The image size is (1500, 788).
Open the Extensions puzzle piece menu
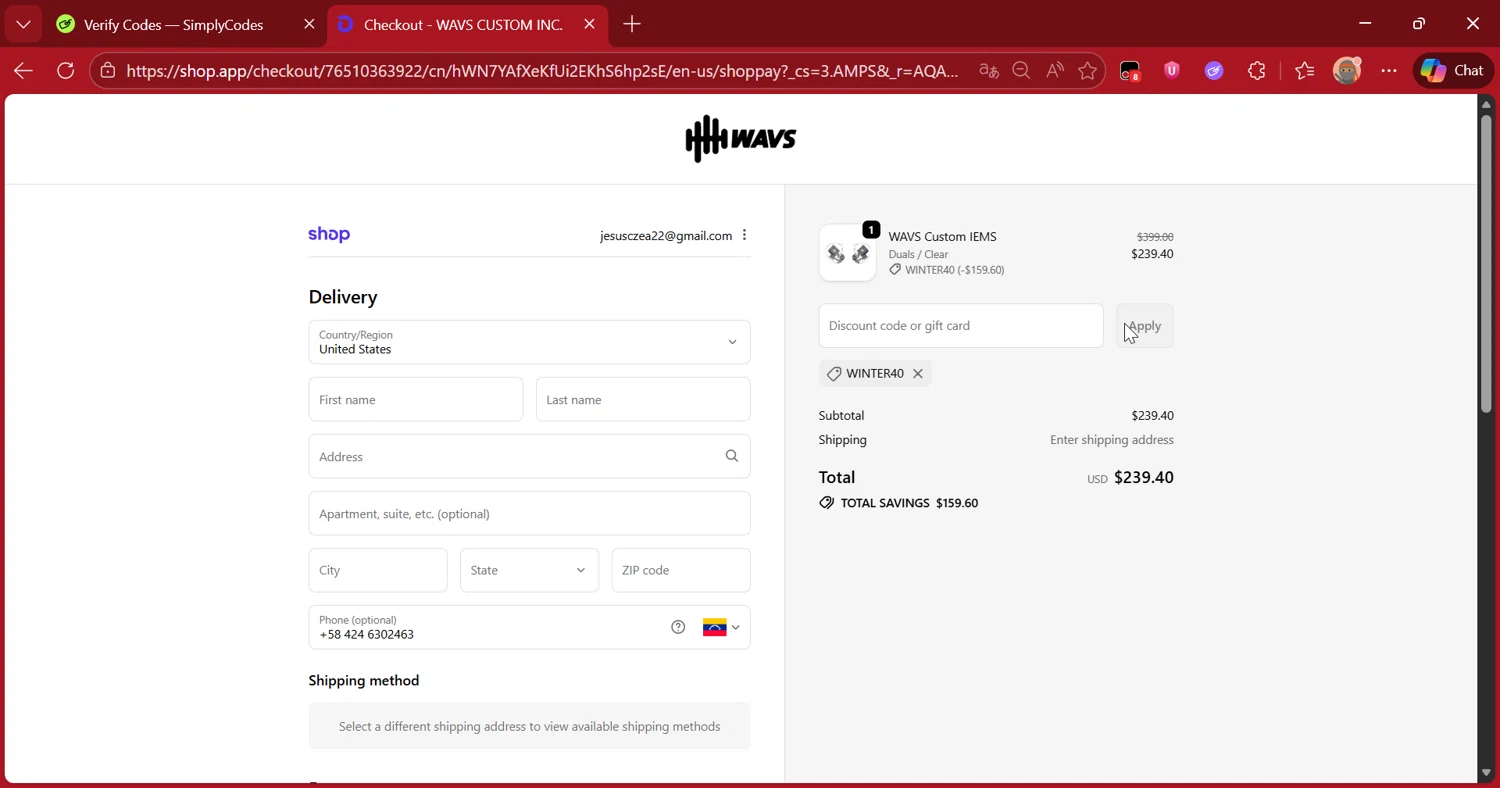(x=1257, y=71)
